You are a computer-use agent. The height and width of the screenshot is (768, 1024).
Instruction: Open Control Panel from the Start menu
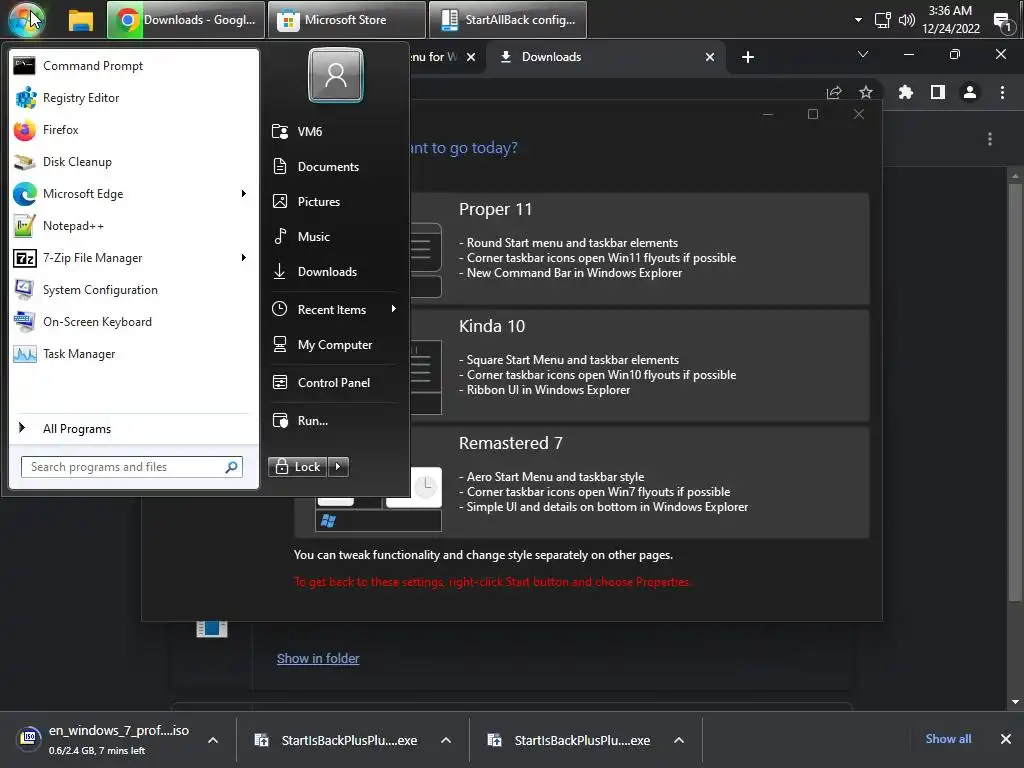pos(334,383)
